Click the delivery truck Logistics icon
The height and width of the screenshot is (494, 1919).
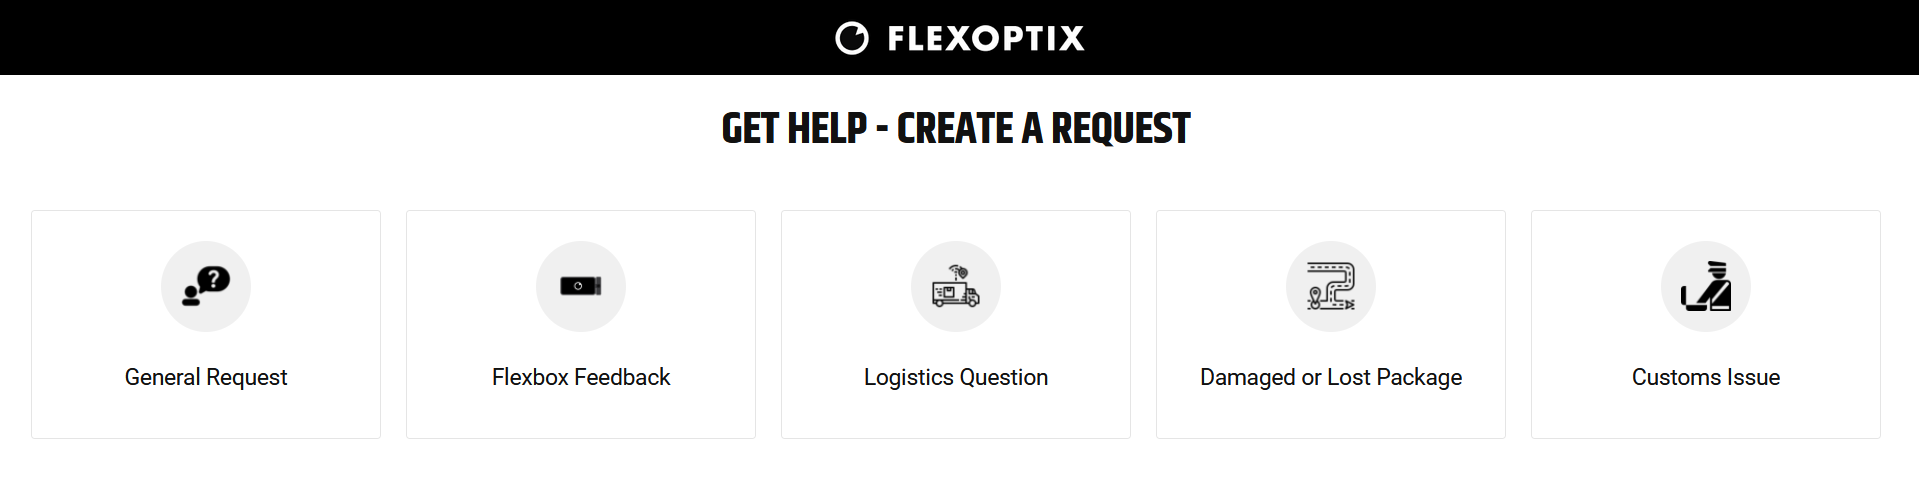coord(956,286)
